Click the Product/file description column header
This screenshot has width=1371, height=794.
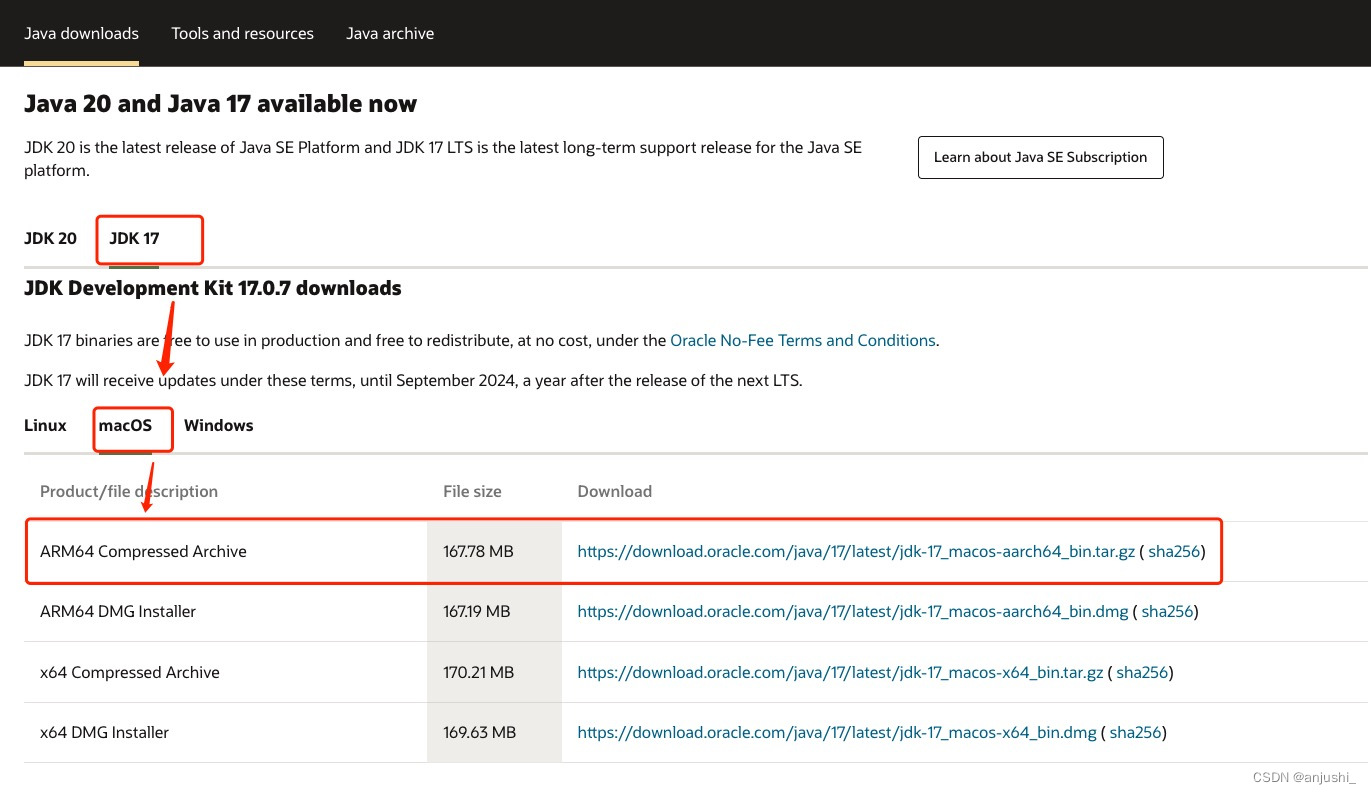point(129,491)
